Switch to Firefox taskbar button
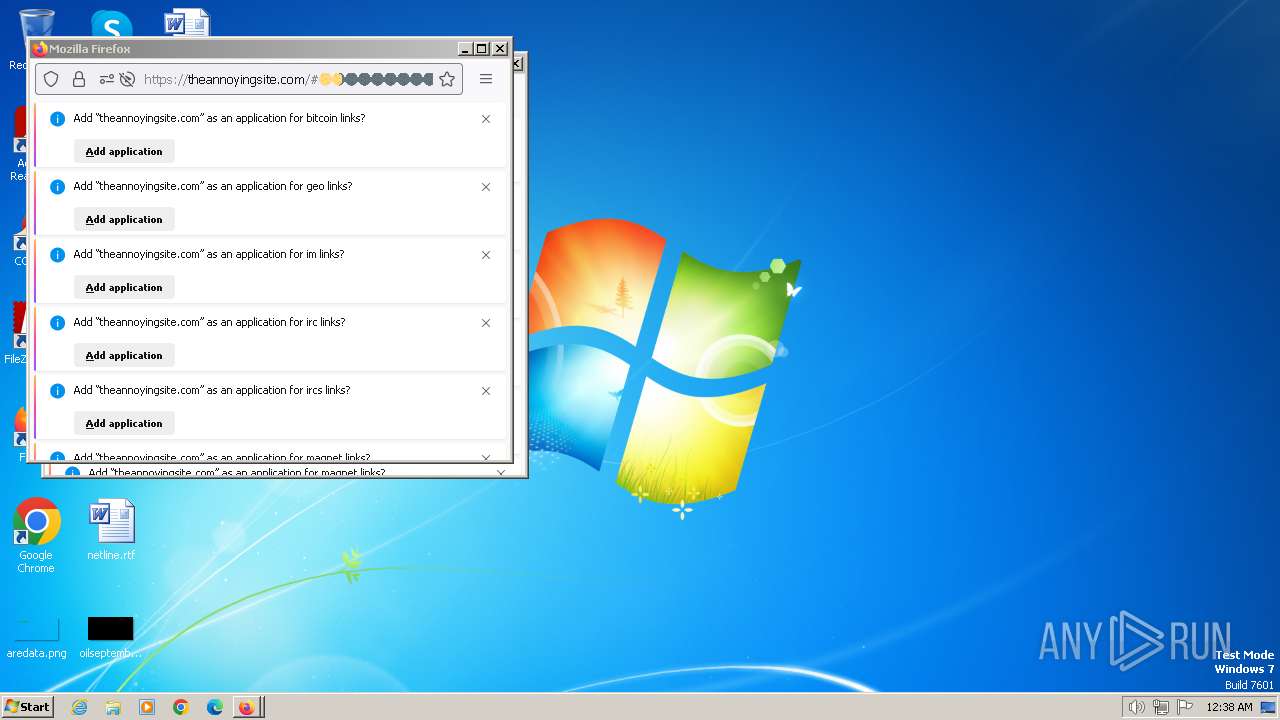1280x720 pixels. point(247,707)
